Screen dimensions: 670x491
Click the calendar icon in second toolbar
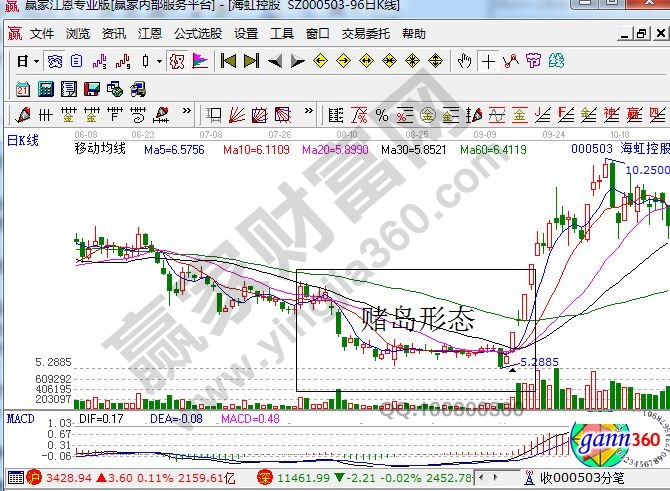tap(20, 87)
